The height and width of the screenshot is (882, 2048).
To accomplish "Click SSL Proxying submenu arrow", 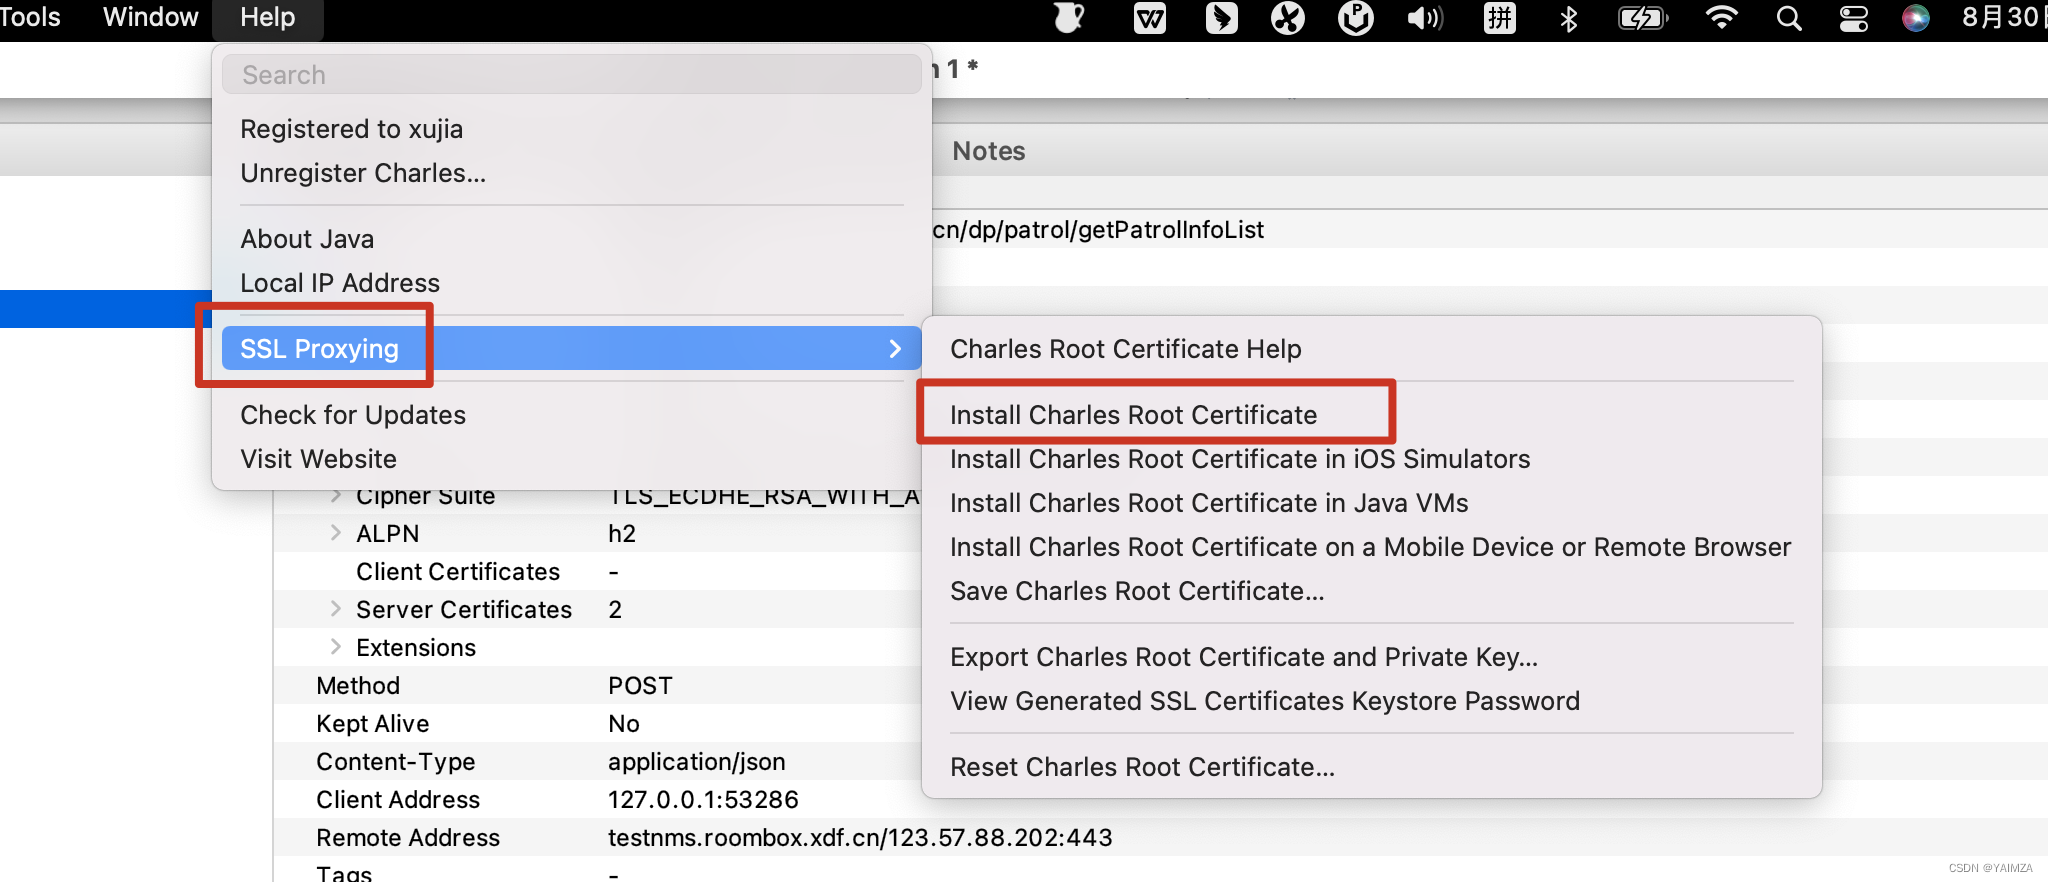I will [x=895, y=349].
